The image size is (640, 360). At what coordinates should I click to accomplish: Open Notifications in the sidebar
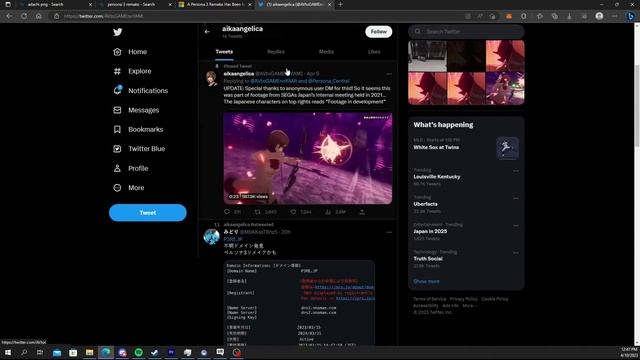tap(140, 91)
